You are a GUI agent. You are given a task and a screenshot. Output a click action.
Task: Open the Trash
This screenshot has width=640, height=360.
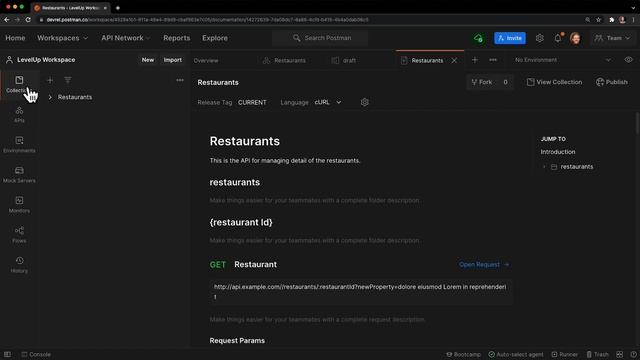click(x=598, y=354)
